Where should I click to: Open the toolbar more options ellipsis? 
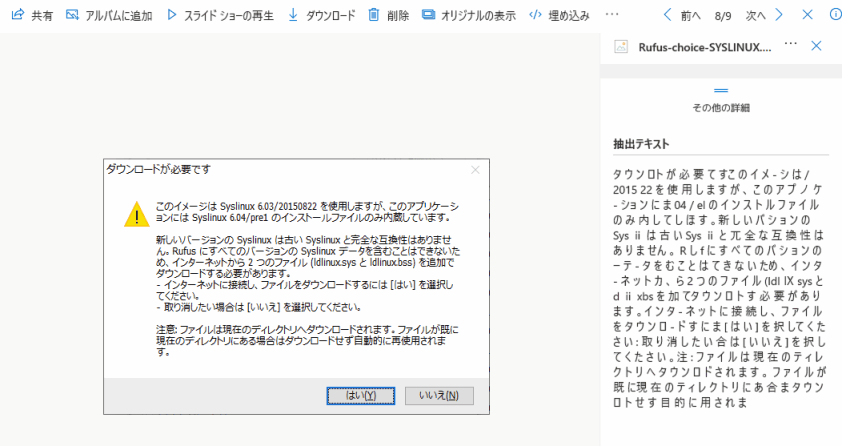tap(612, 14)
